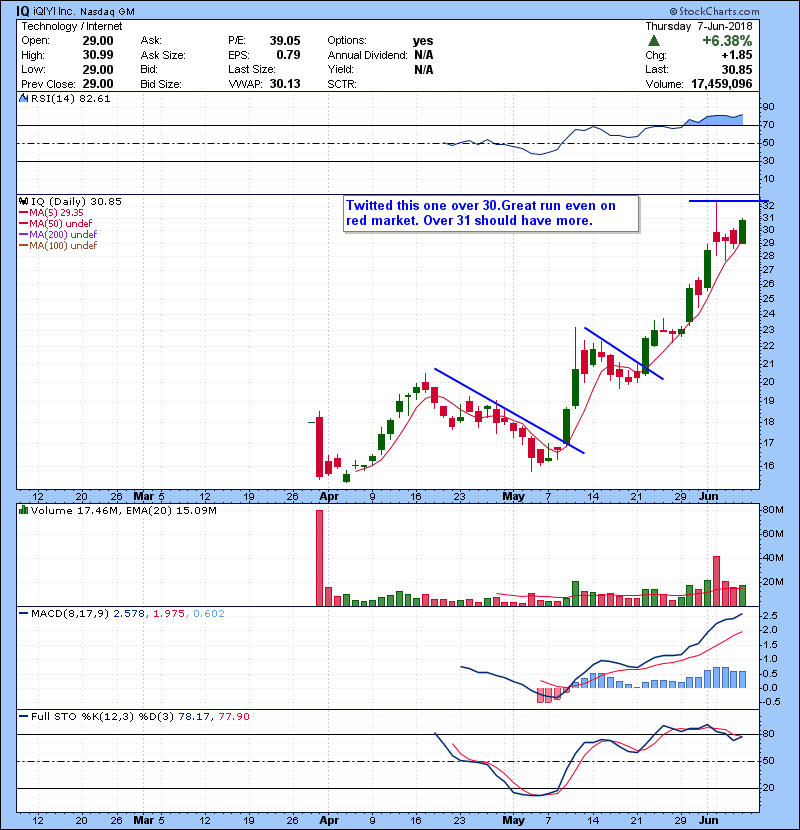Click the VWAP value 30.13
Screen dimensions: 800x830
285,84
